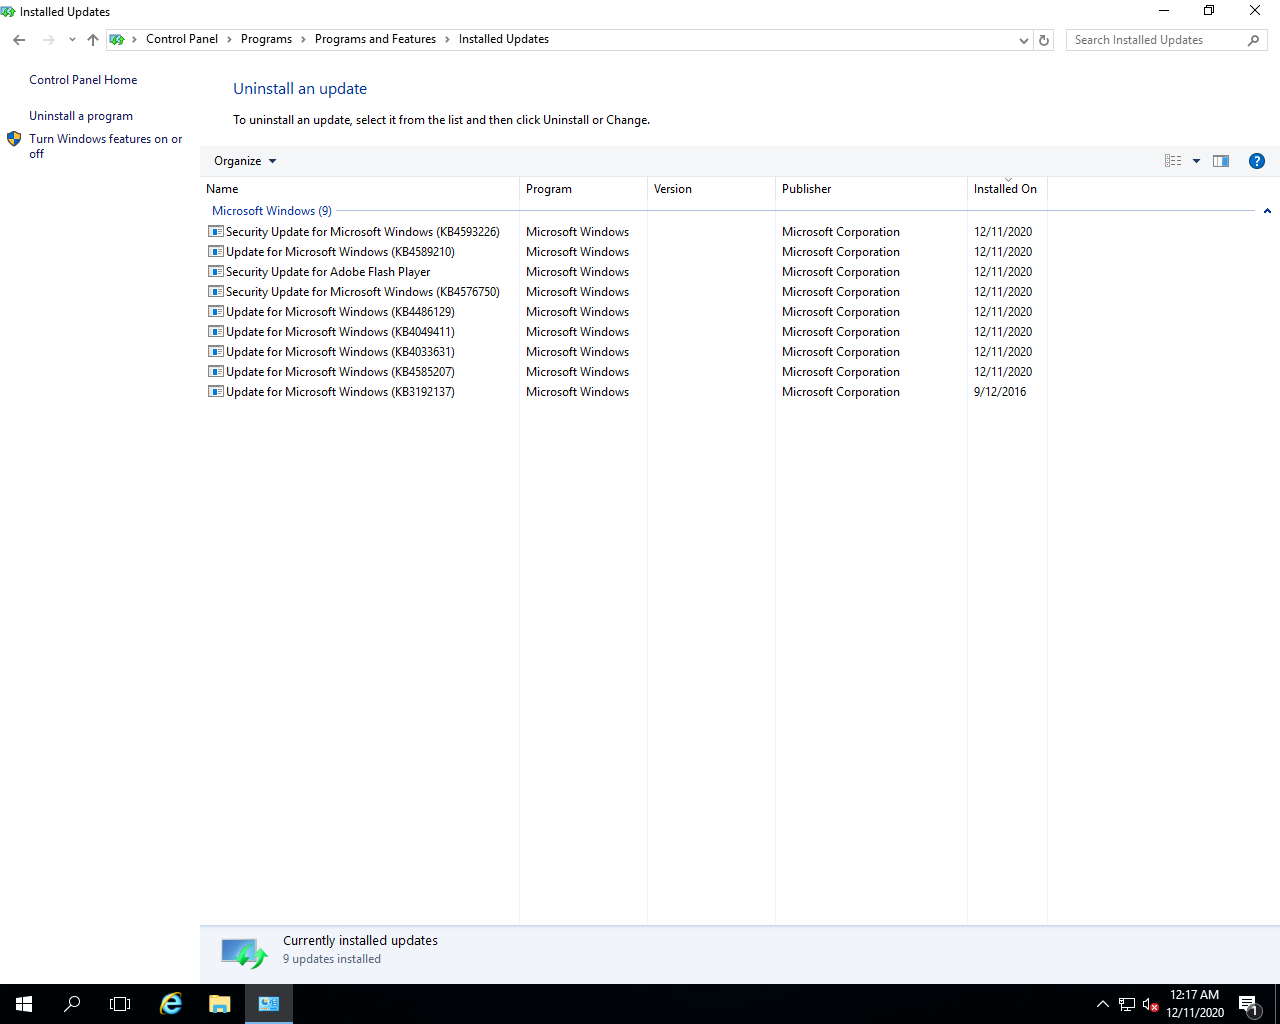Viewport: 1280px width, 1024px height.
Task: Click the icon beside KB4486129 update
Action: (x=215, y=311)
